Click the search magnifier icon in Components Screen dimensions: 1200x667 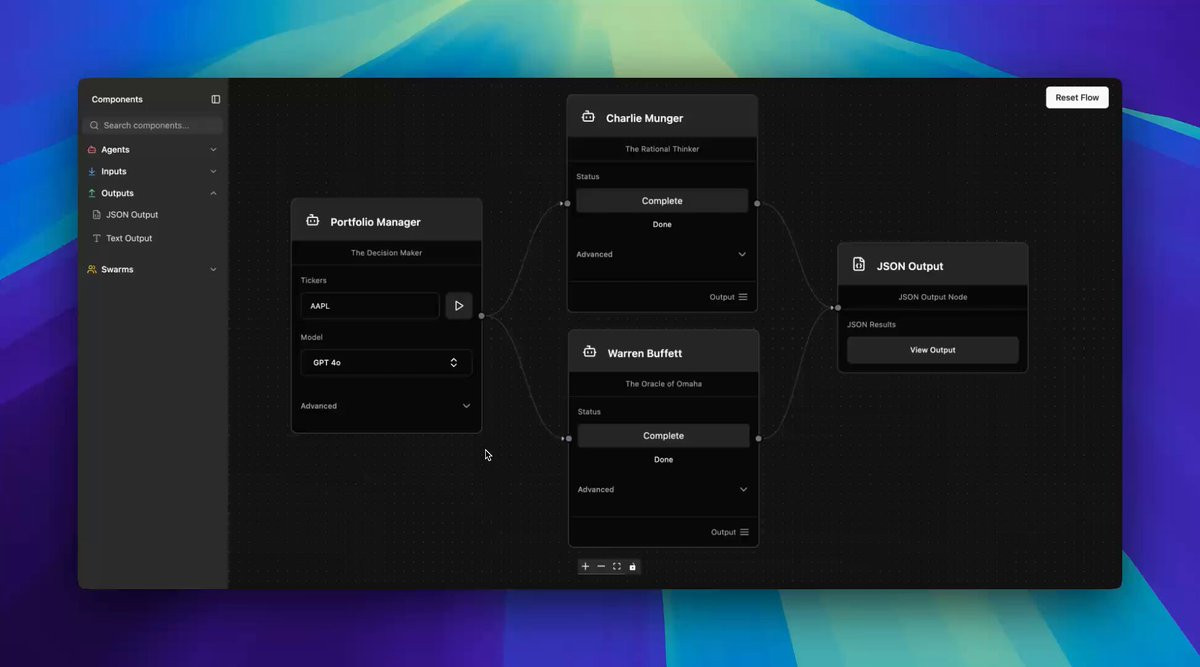tap(94, 125)
